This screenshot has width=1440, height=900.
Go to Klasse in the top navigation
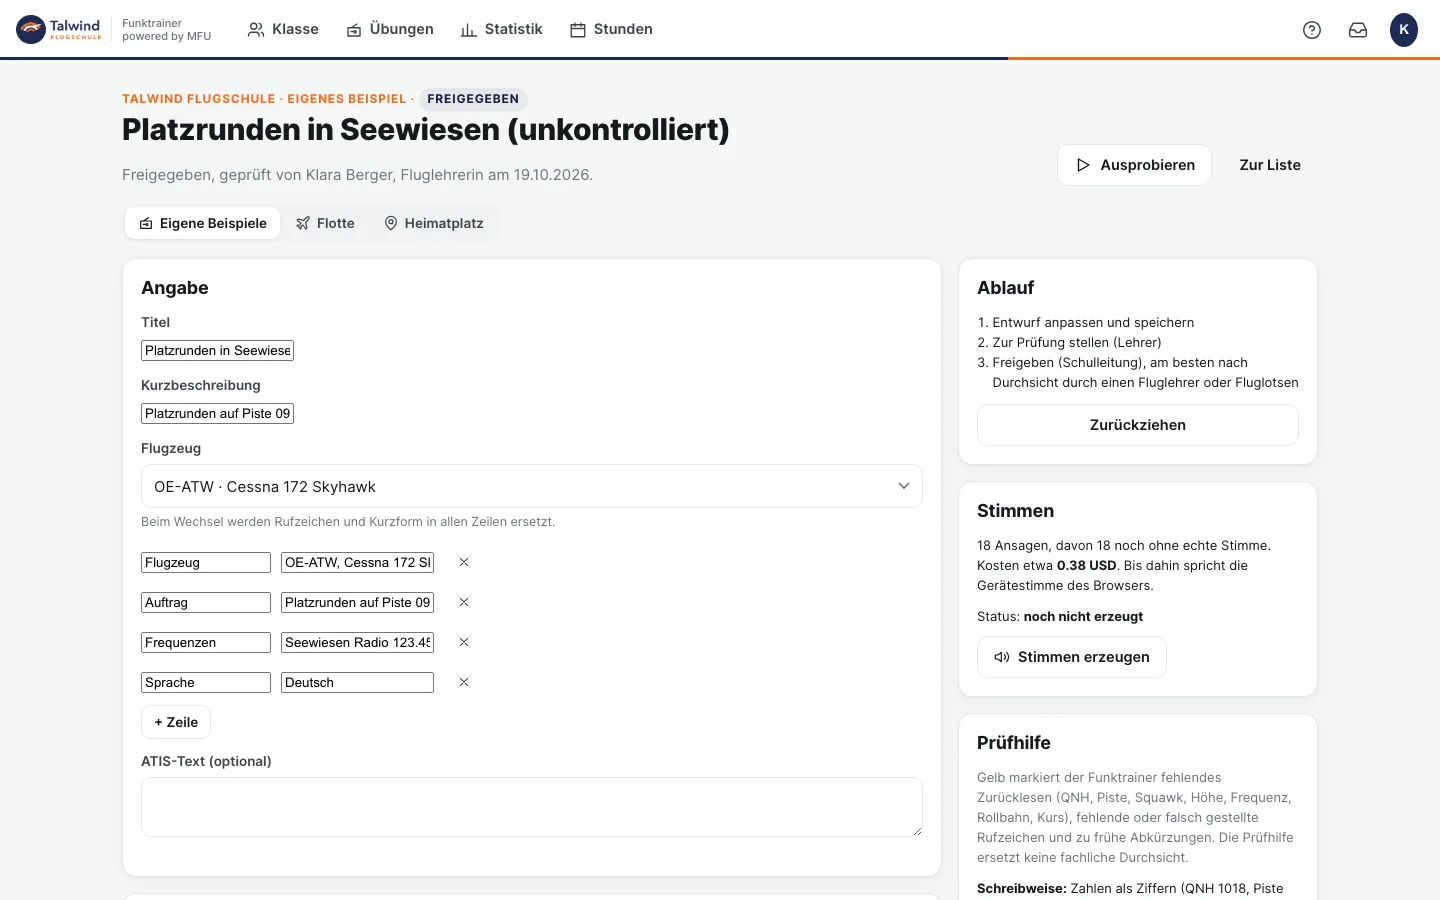coord(283,30)
